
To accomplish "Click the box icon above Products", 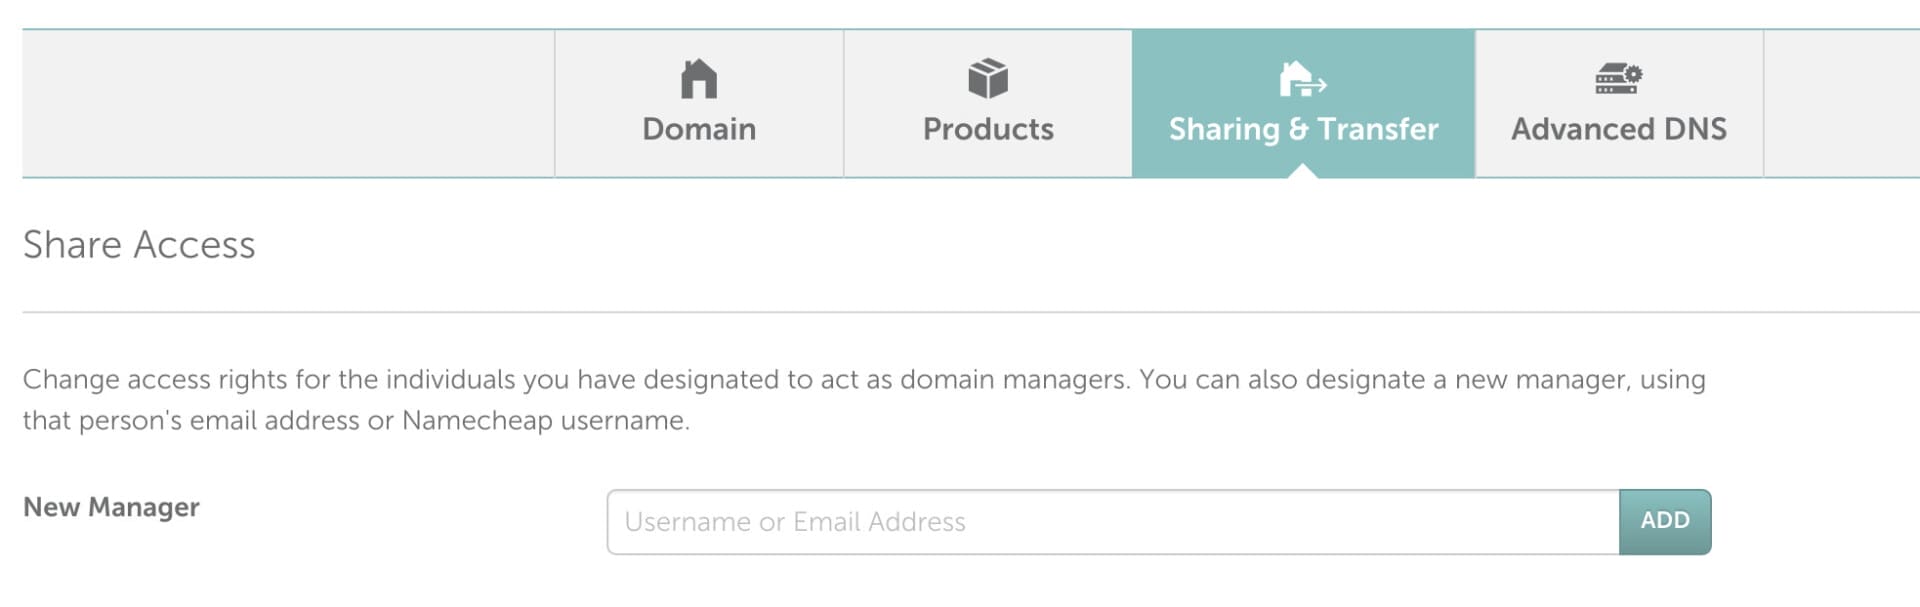I will coord(988,79).
